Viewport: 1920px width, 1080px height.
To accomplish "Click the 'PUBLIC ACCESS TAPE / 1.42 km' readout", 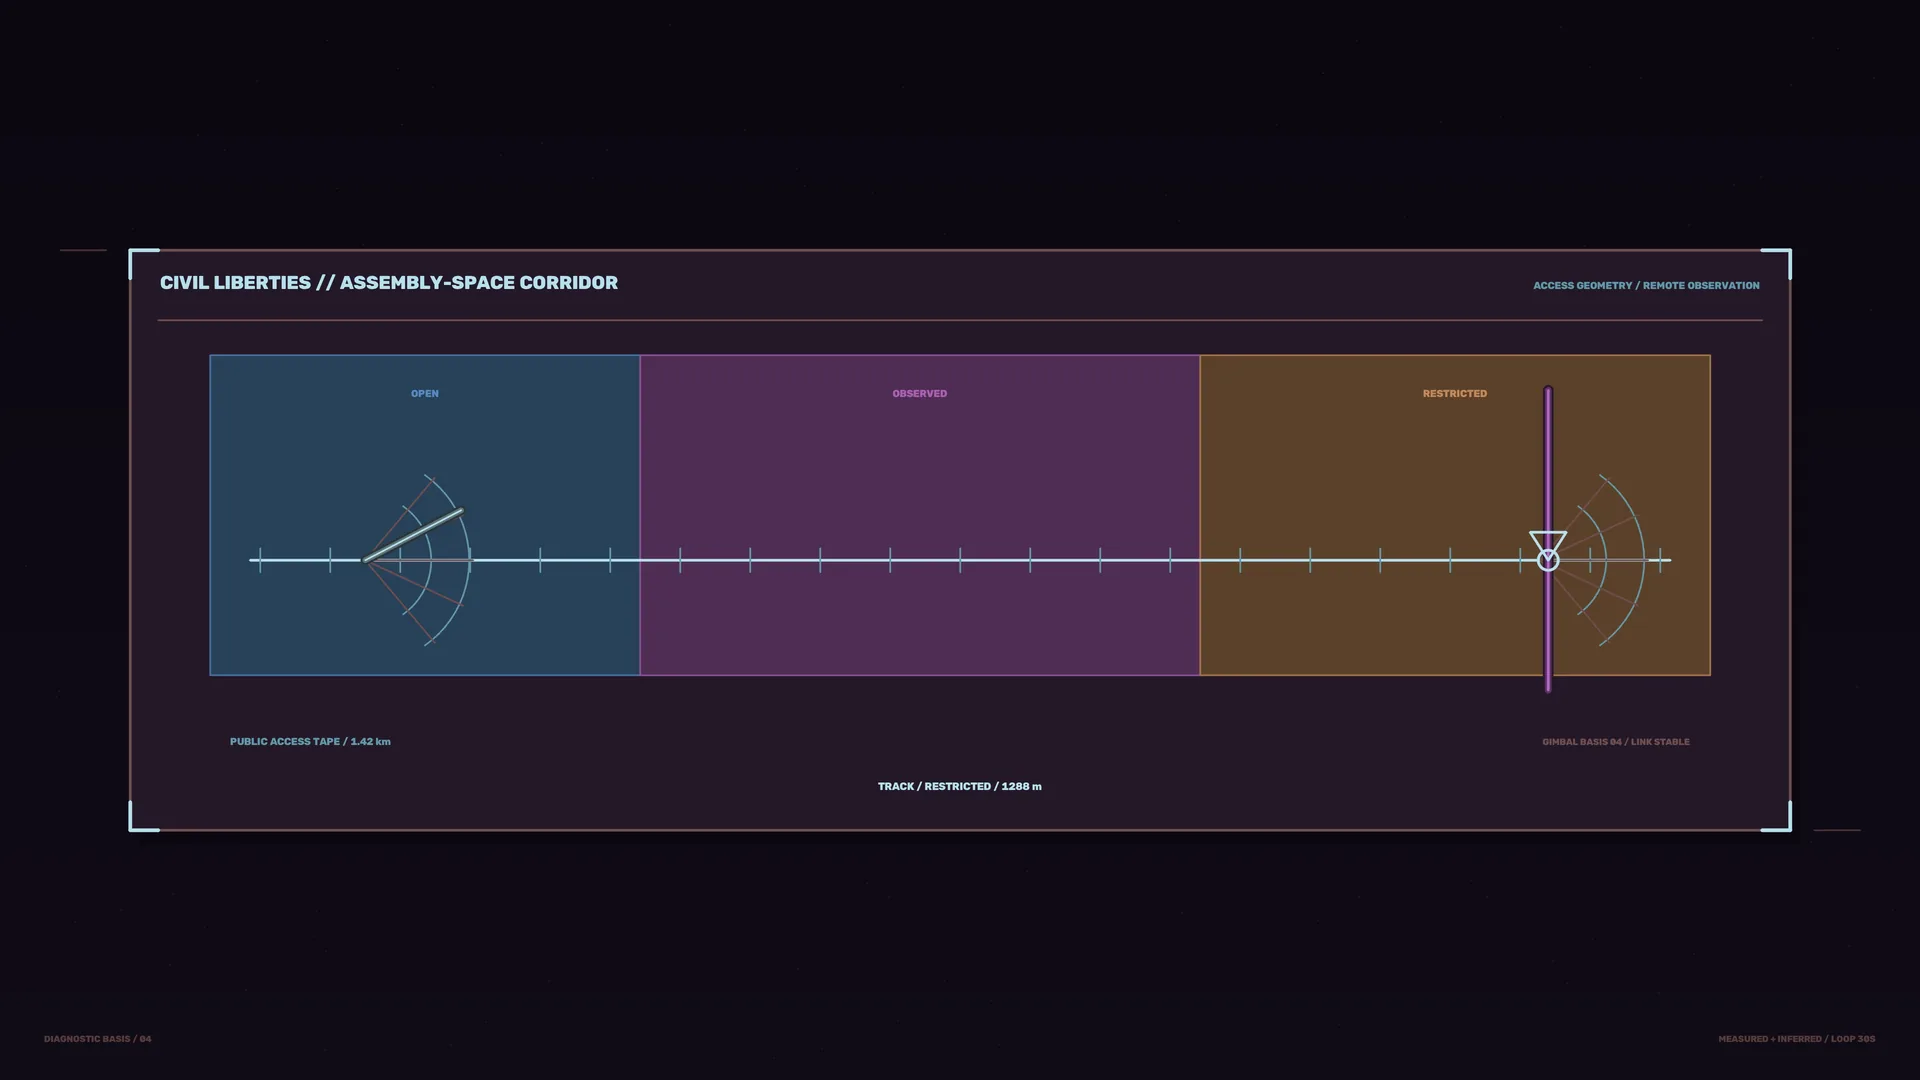I will pos(310,742).
